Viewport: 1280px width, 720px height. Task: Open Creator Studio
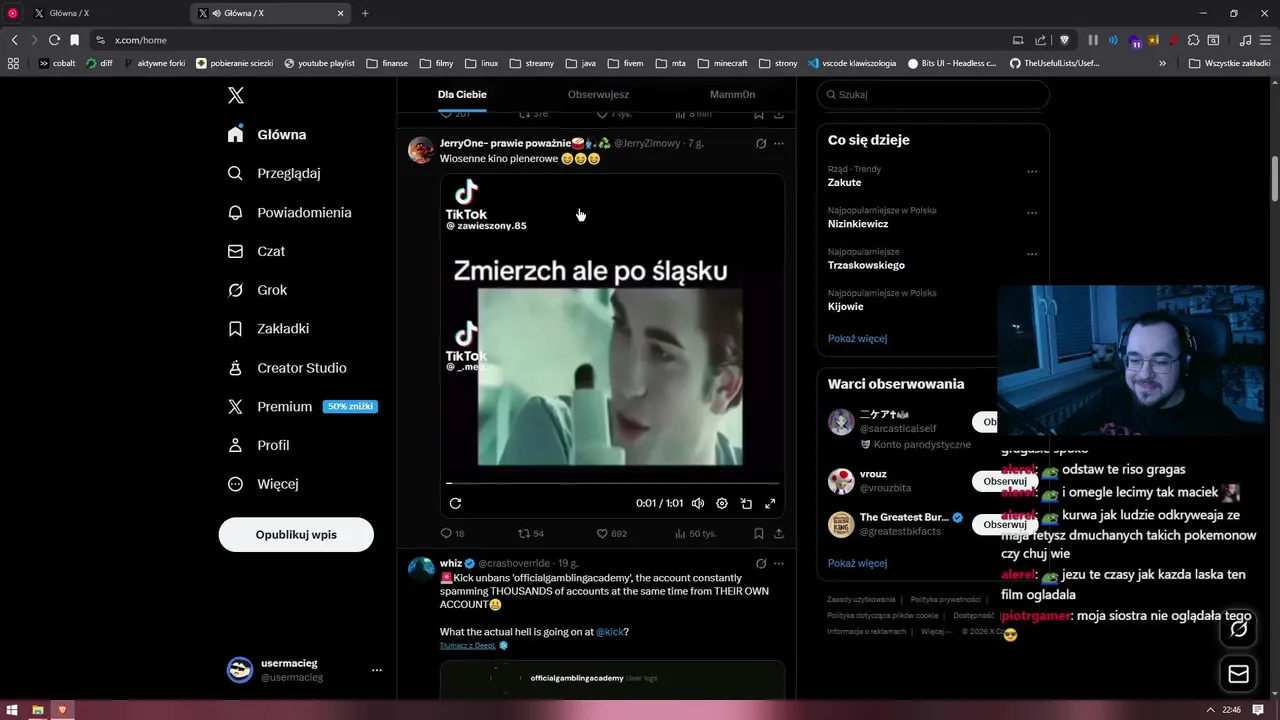coord(287,368)
